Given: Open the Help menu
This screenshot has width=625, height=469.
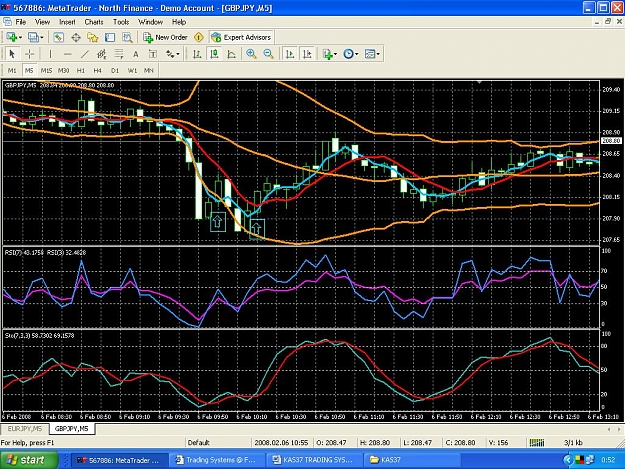Looking at the screenshot, I should point(179,22).
